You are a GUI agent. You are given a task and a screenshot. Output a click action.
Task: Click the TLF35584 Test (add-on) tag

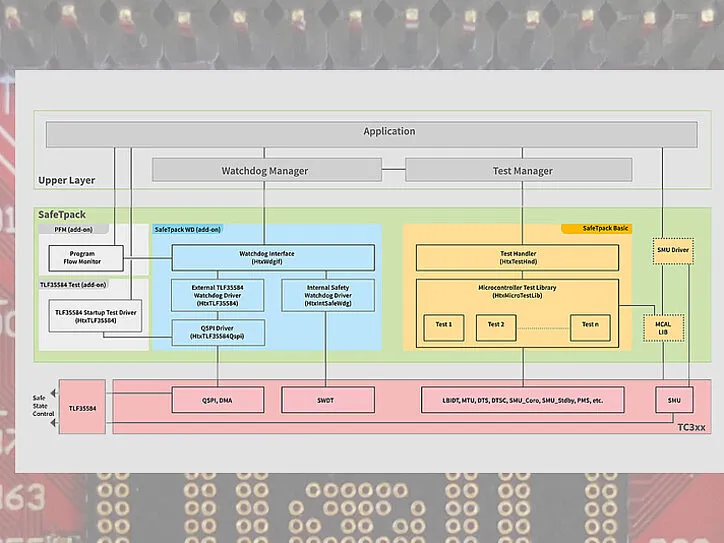73,285
